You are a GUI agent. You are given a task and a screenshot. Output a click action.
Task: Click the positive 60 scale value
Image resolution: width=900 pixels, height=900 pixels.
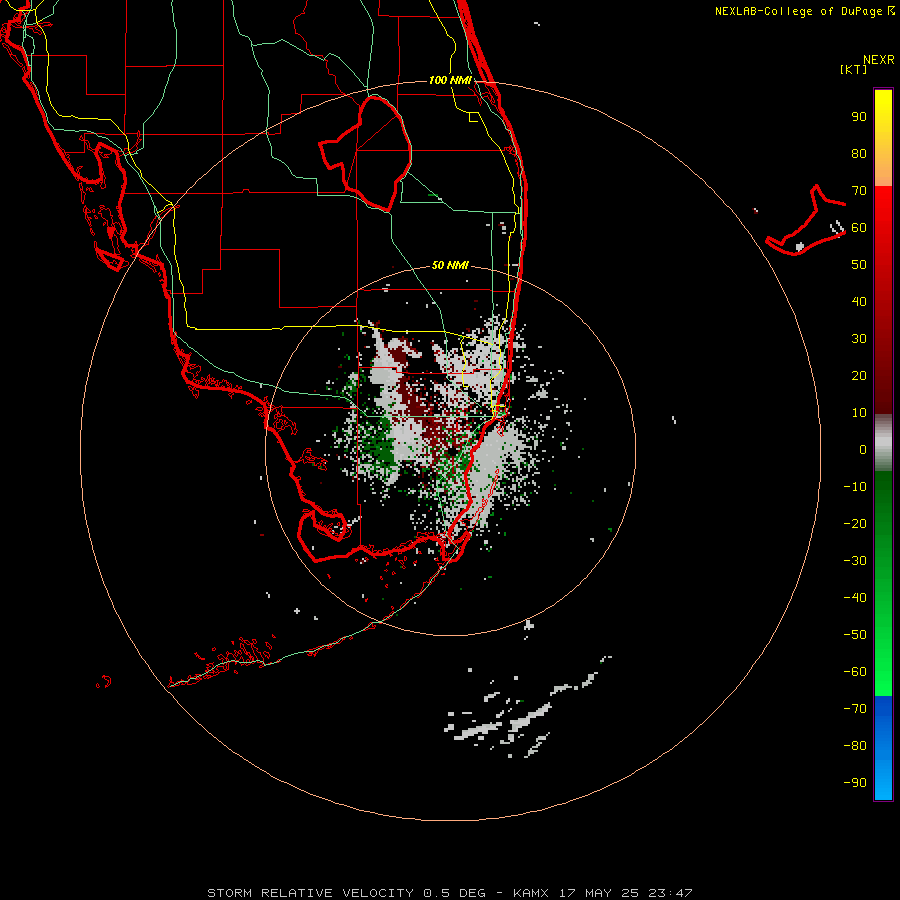point(859,228)
